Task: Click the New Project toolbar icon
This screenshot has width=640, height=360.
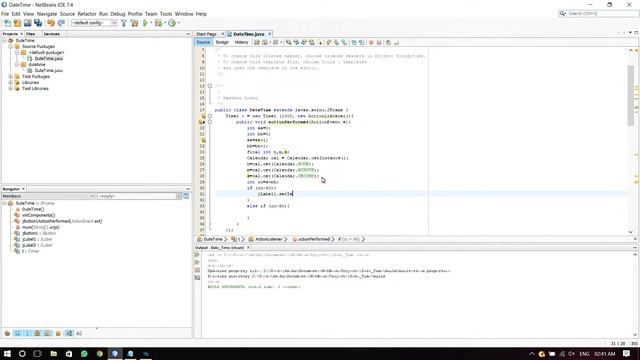Action: coord(18,23)
